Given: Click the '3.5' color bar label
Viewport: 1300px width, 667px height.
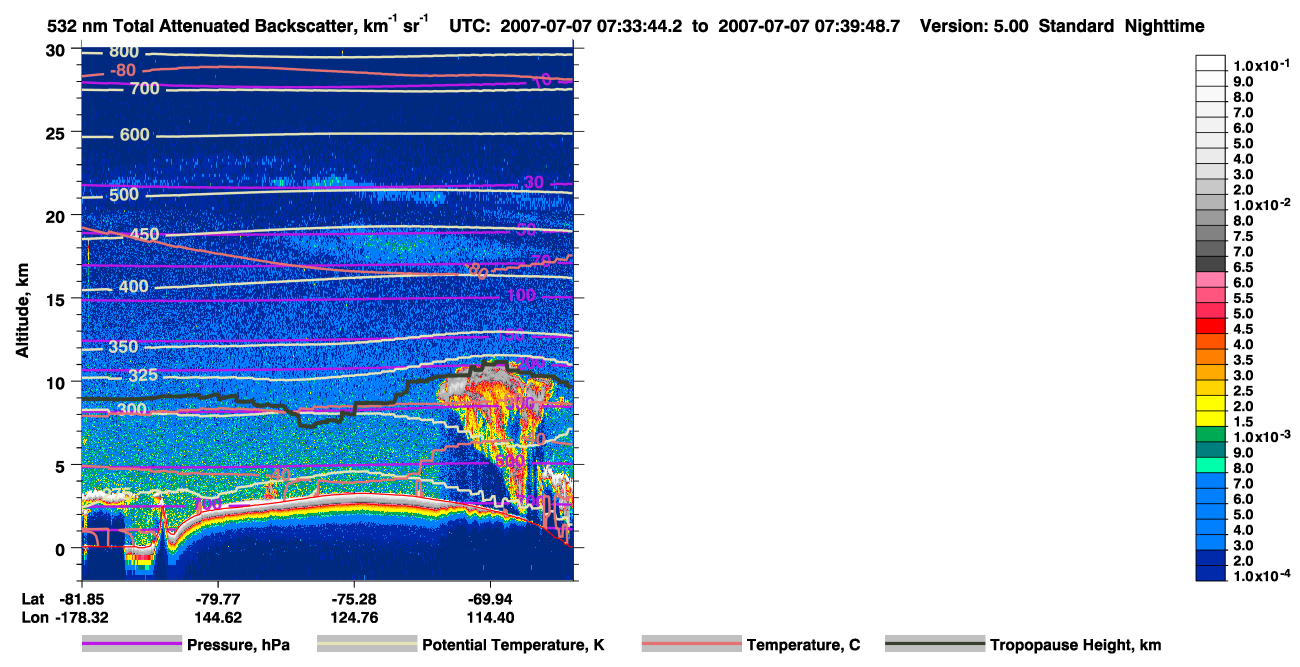Looking at the screenshot, I should coord(1244,360).
